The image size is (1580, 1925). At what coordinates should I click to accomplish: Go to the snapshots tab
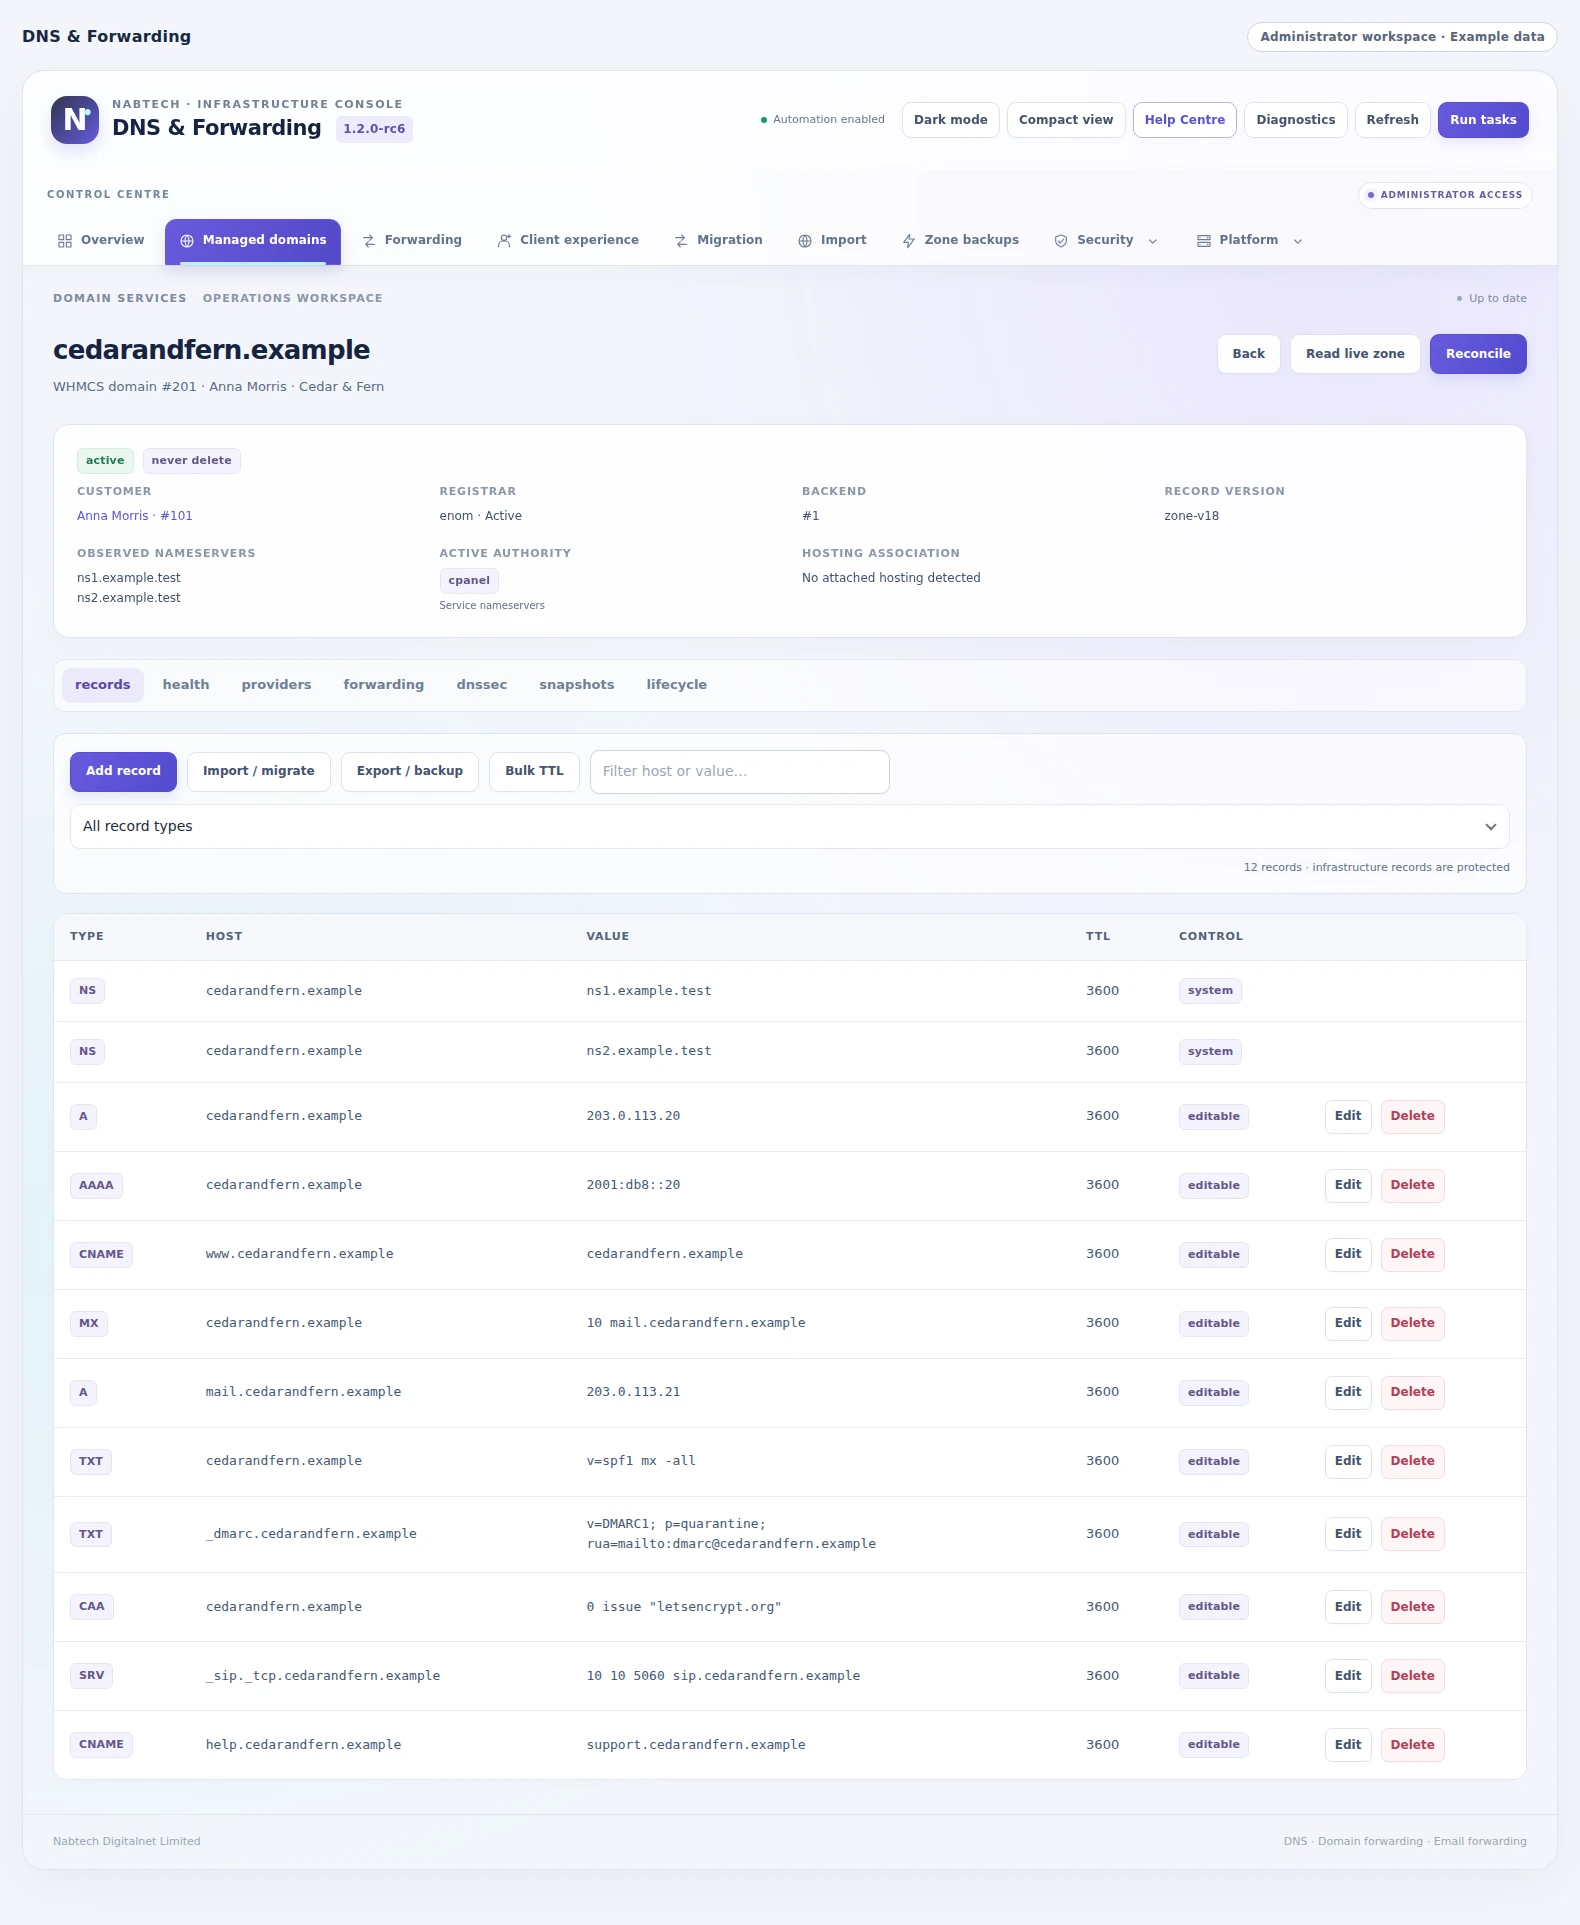click(577, 685)
